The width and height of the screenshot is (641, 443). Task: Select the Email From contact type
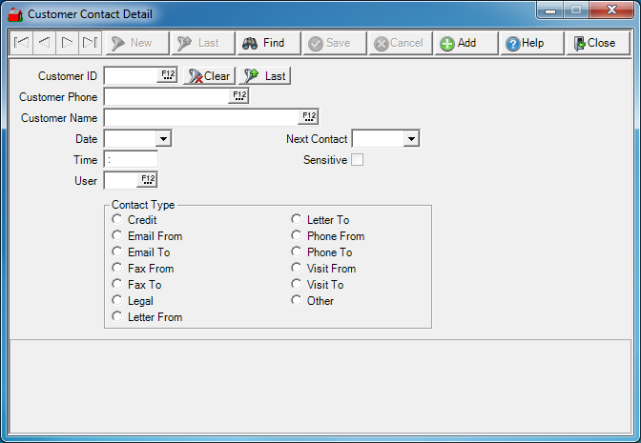118,237
